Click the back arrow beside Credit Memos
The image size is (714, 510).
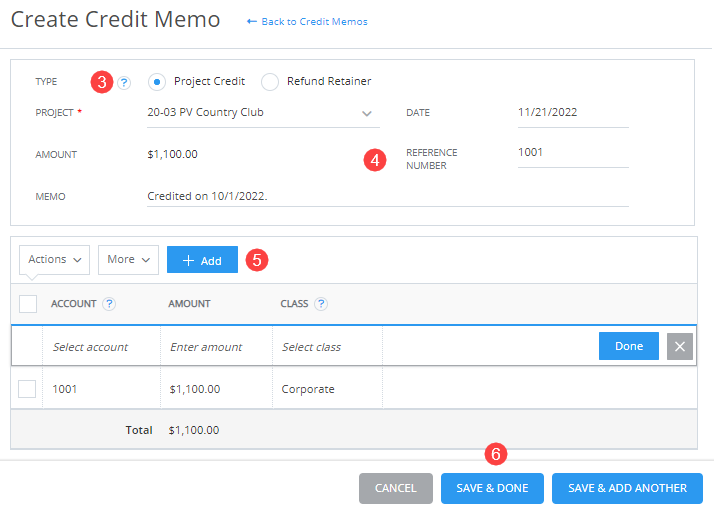(251, 21)
